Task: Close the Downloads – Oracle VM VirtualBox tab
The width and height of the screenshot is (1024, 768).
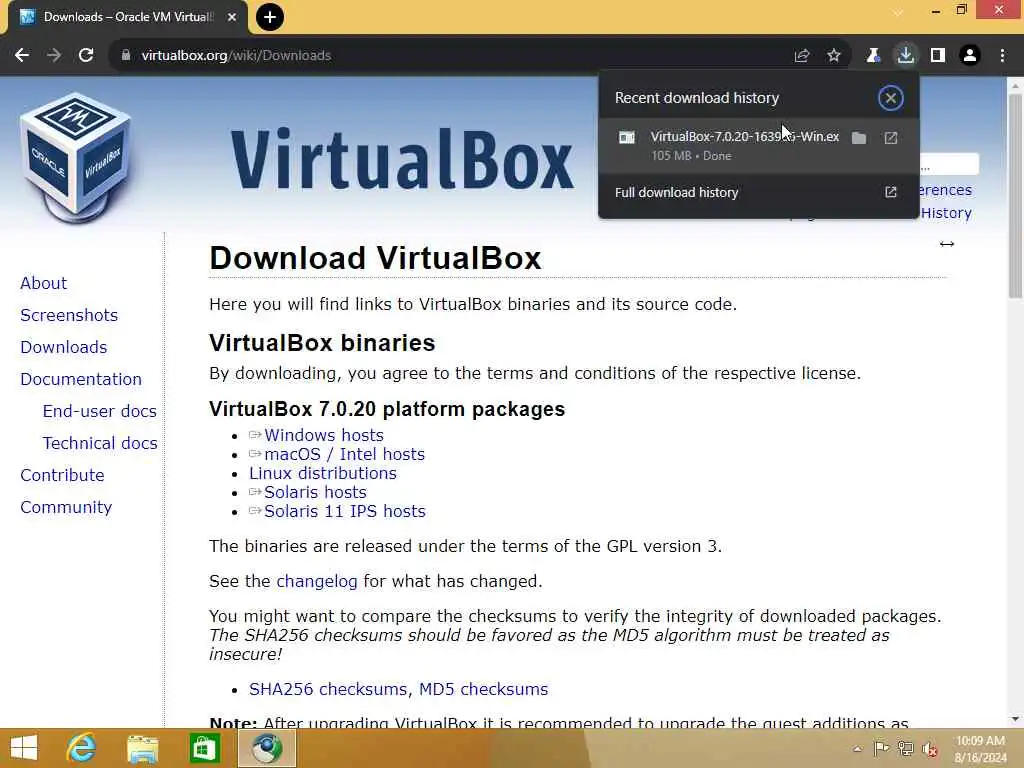Action: point(232,17)
